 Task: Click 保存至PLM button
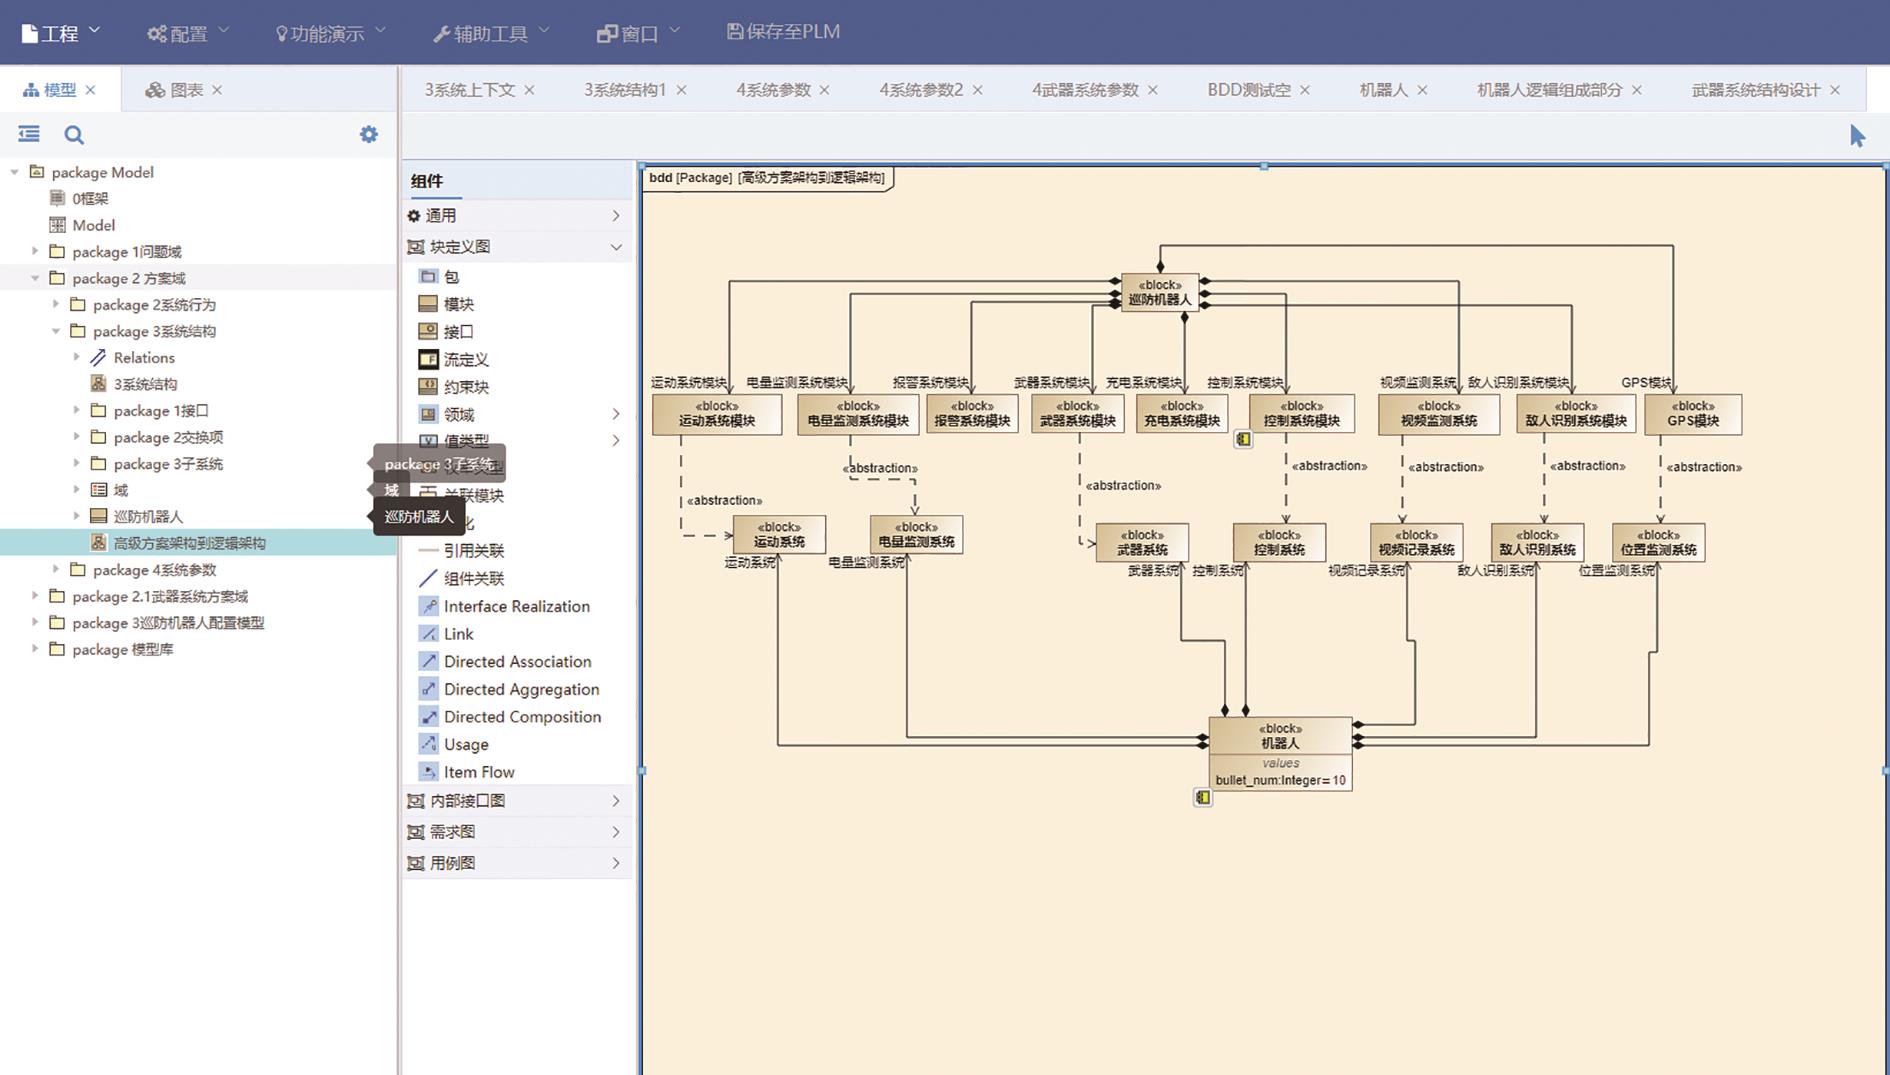[x=783, y=32]
